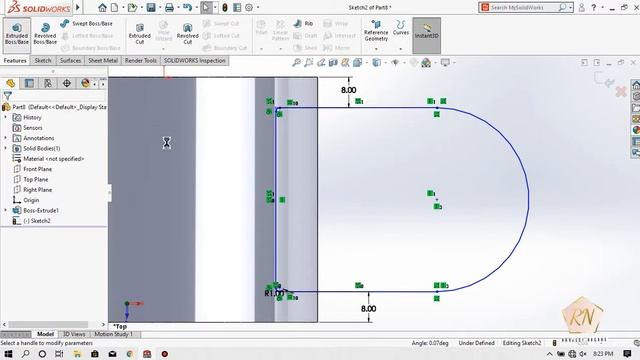Open the Options gear icon

(x=249, y=7)
